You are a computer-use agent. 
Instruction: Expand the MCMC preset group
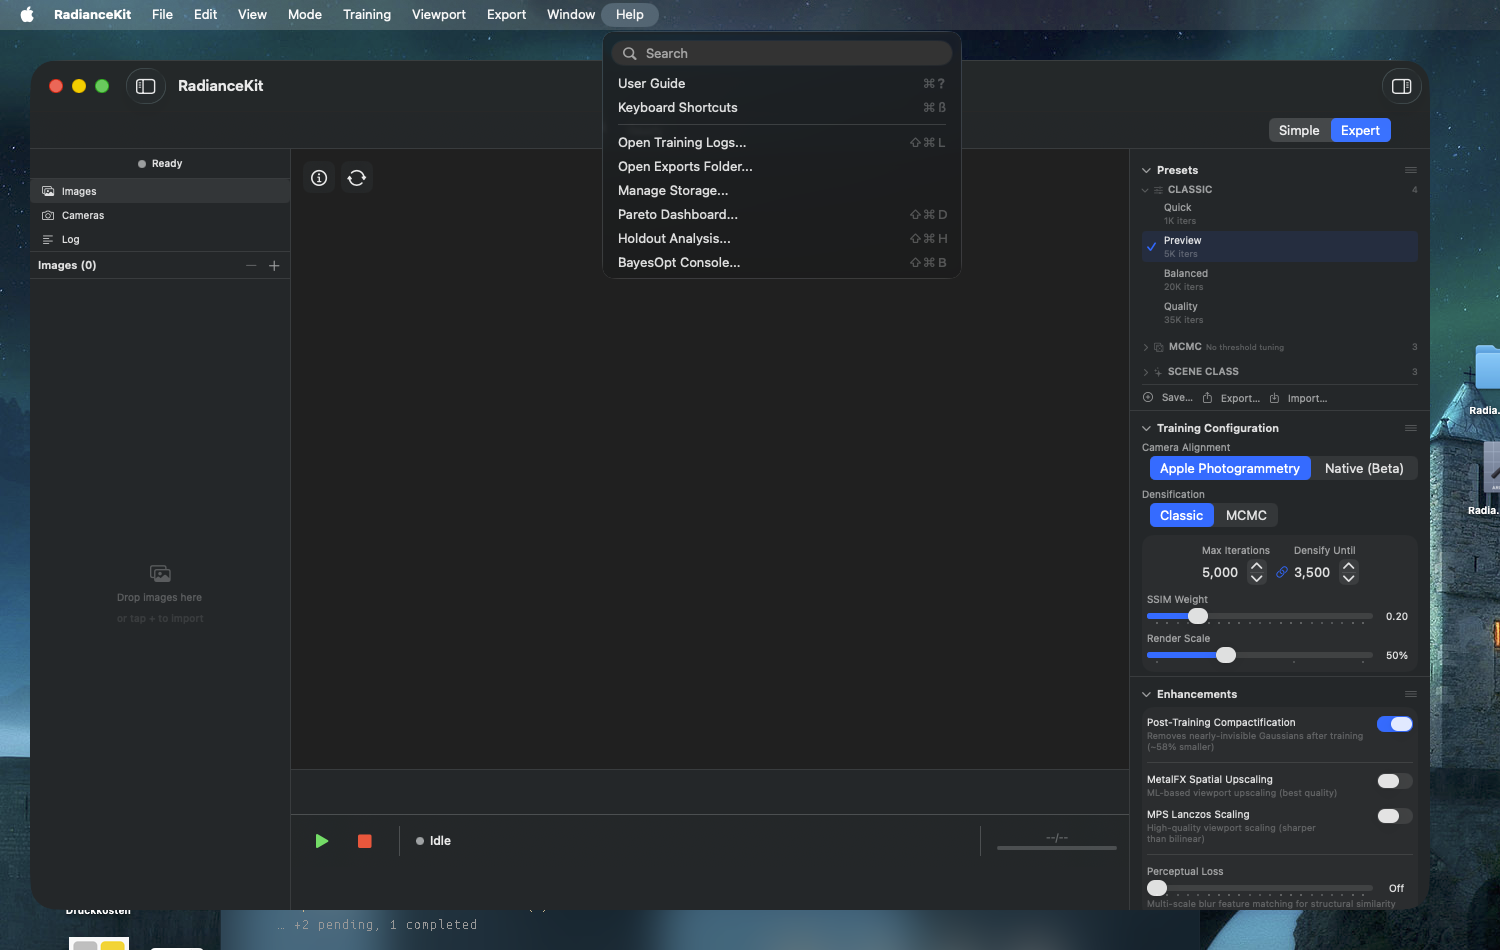click(x=1145, y=347)
